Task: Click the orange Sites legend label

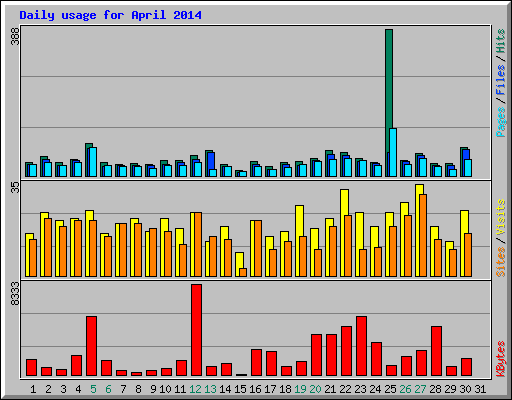Action: tap(500, 262)
